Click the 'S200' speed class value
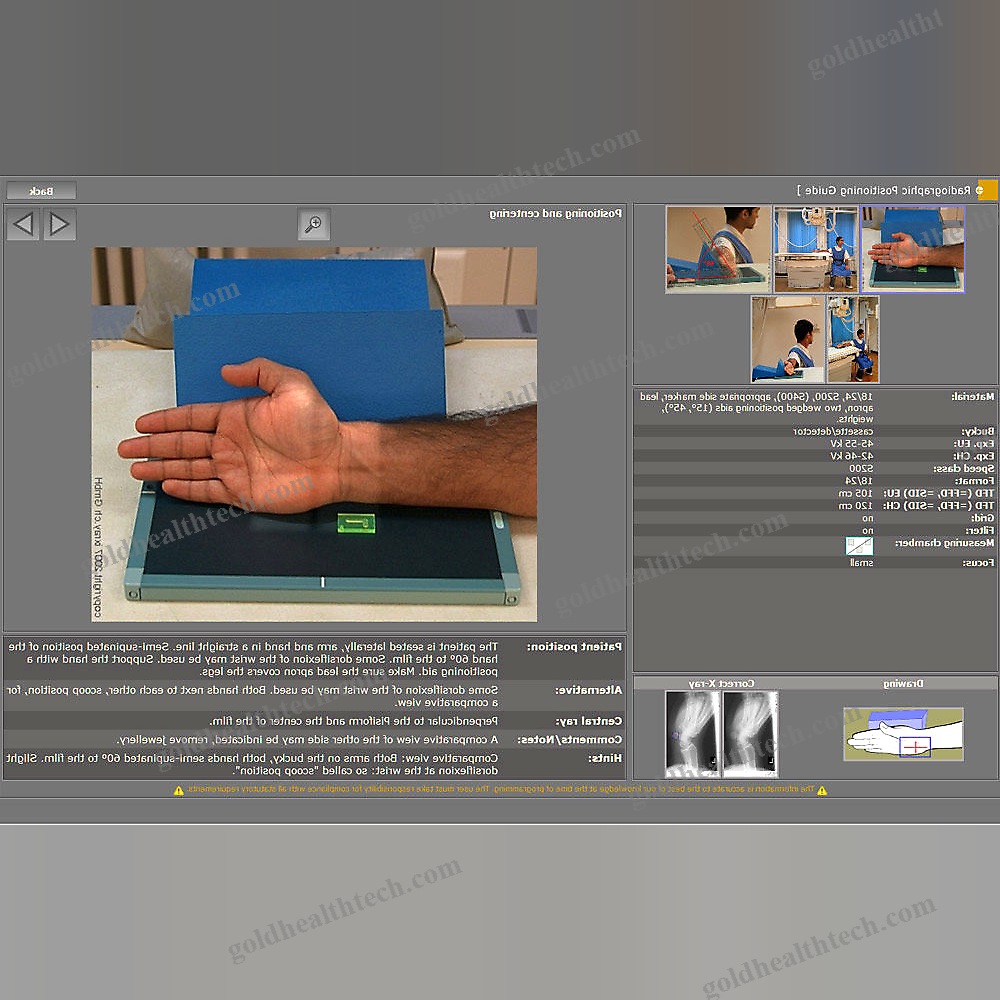1000x1000 pixels. point(861,469)
